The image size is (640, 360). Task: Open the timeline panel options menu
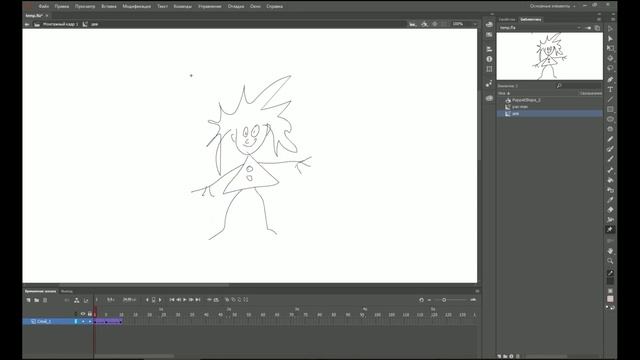click(x=477, y=291)
